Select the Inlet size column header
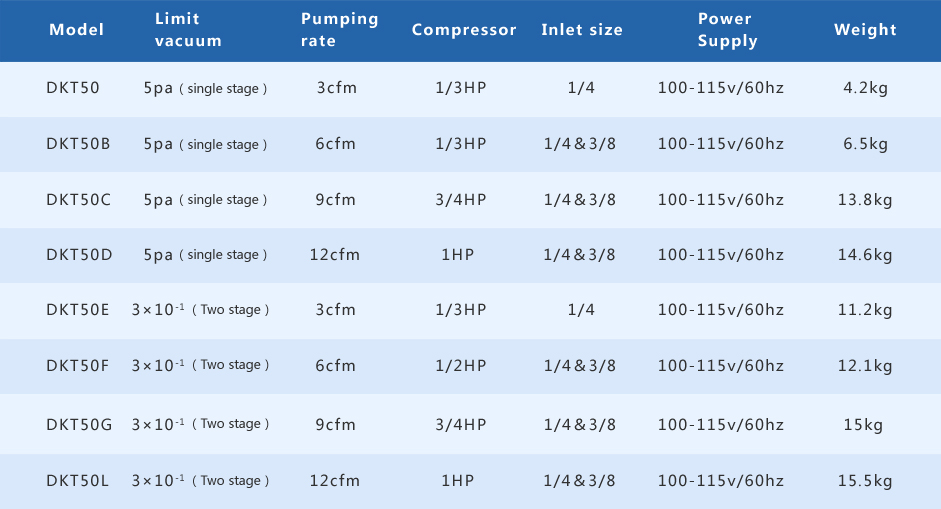This screenshot has height=509, width=941. pos(582,30)
